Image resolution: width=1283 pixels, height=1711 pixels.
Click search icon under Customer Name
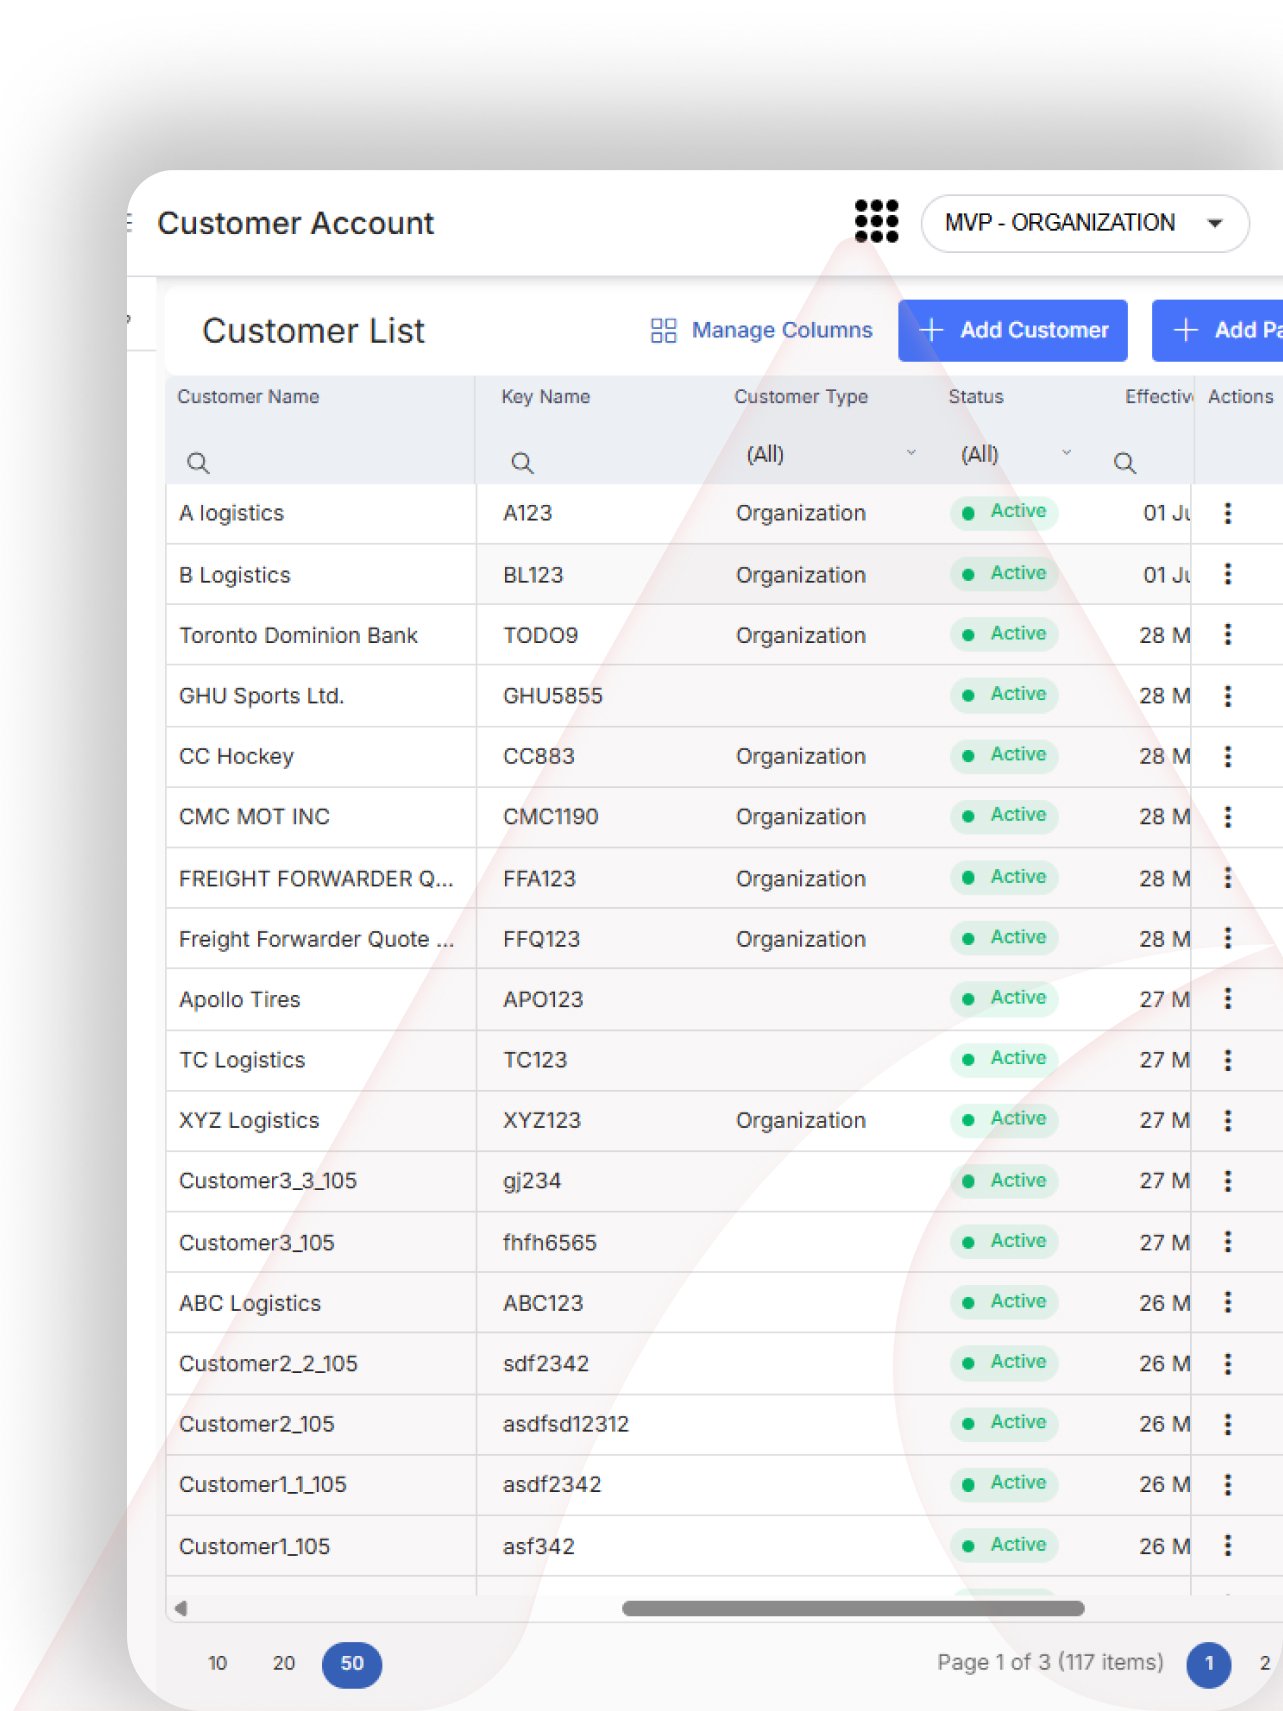point(198,463)
